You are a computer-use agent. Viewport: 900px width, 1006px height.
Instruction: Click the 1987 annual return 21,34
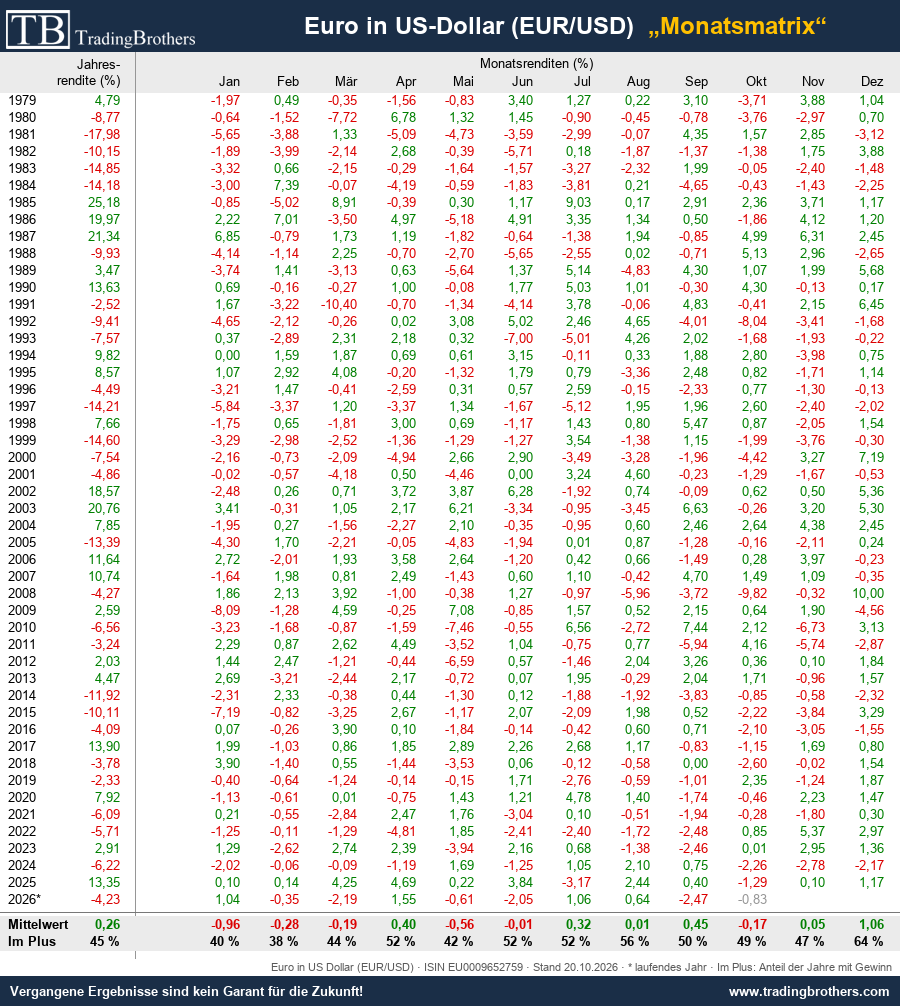[103, 236]
